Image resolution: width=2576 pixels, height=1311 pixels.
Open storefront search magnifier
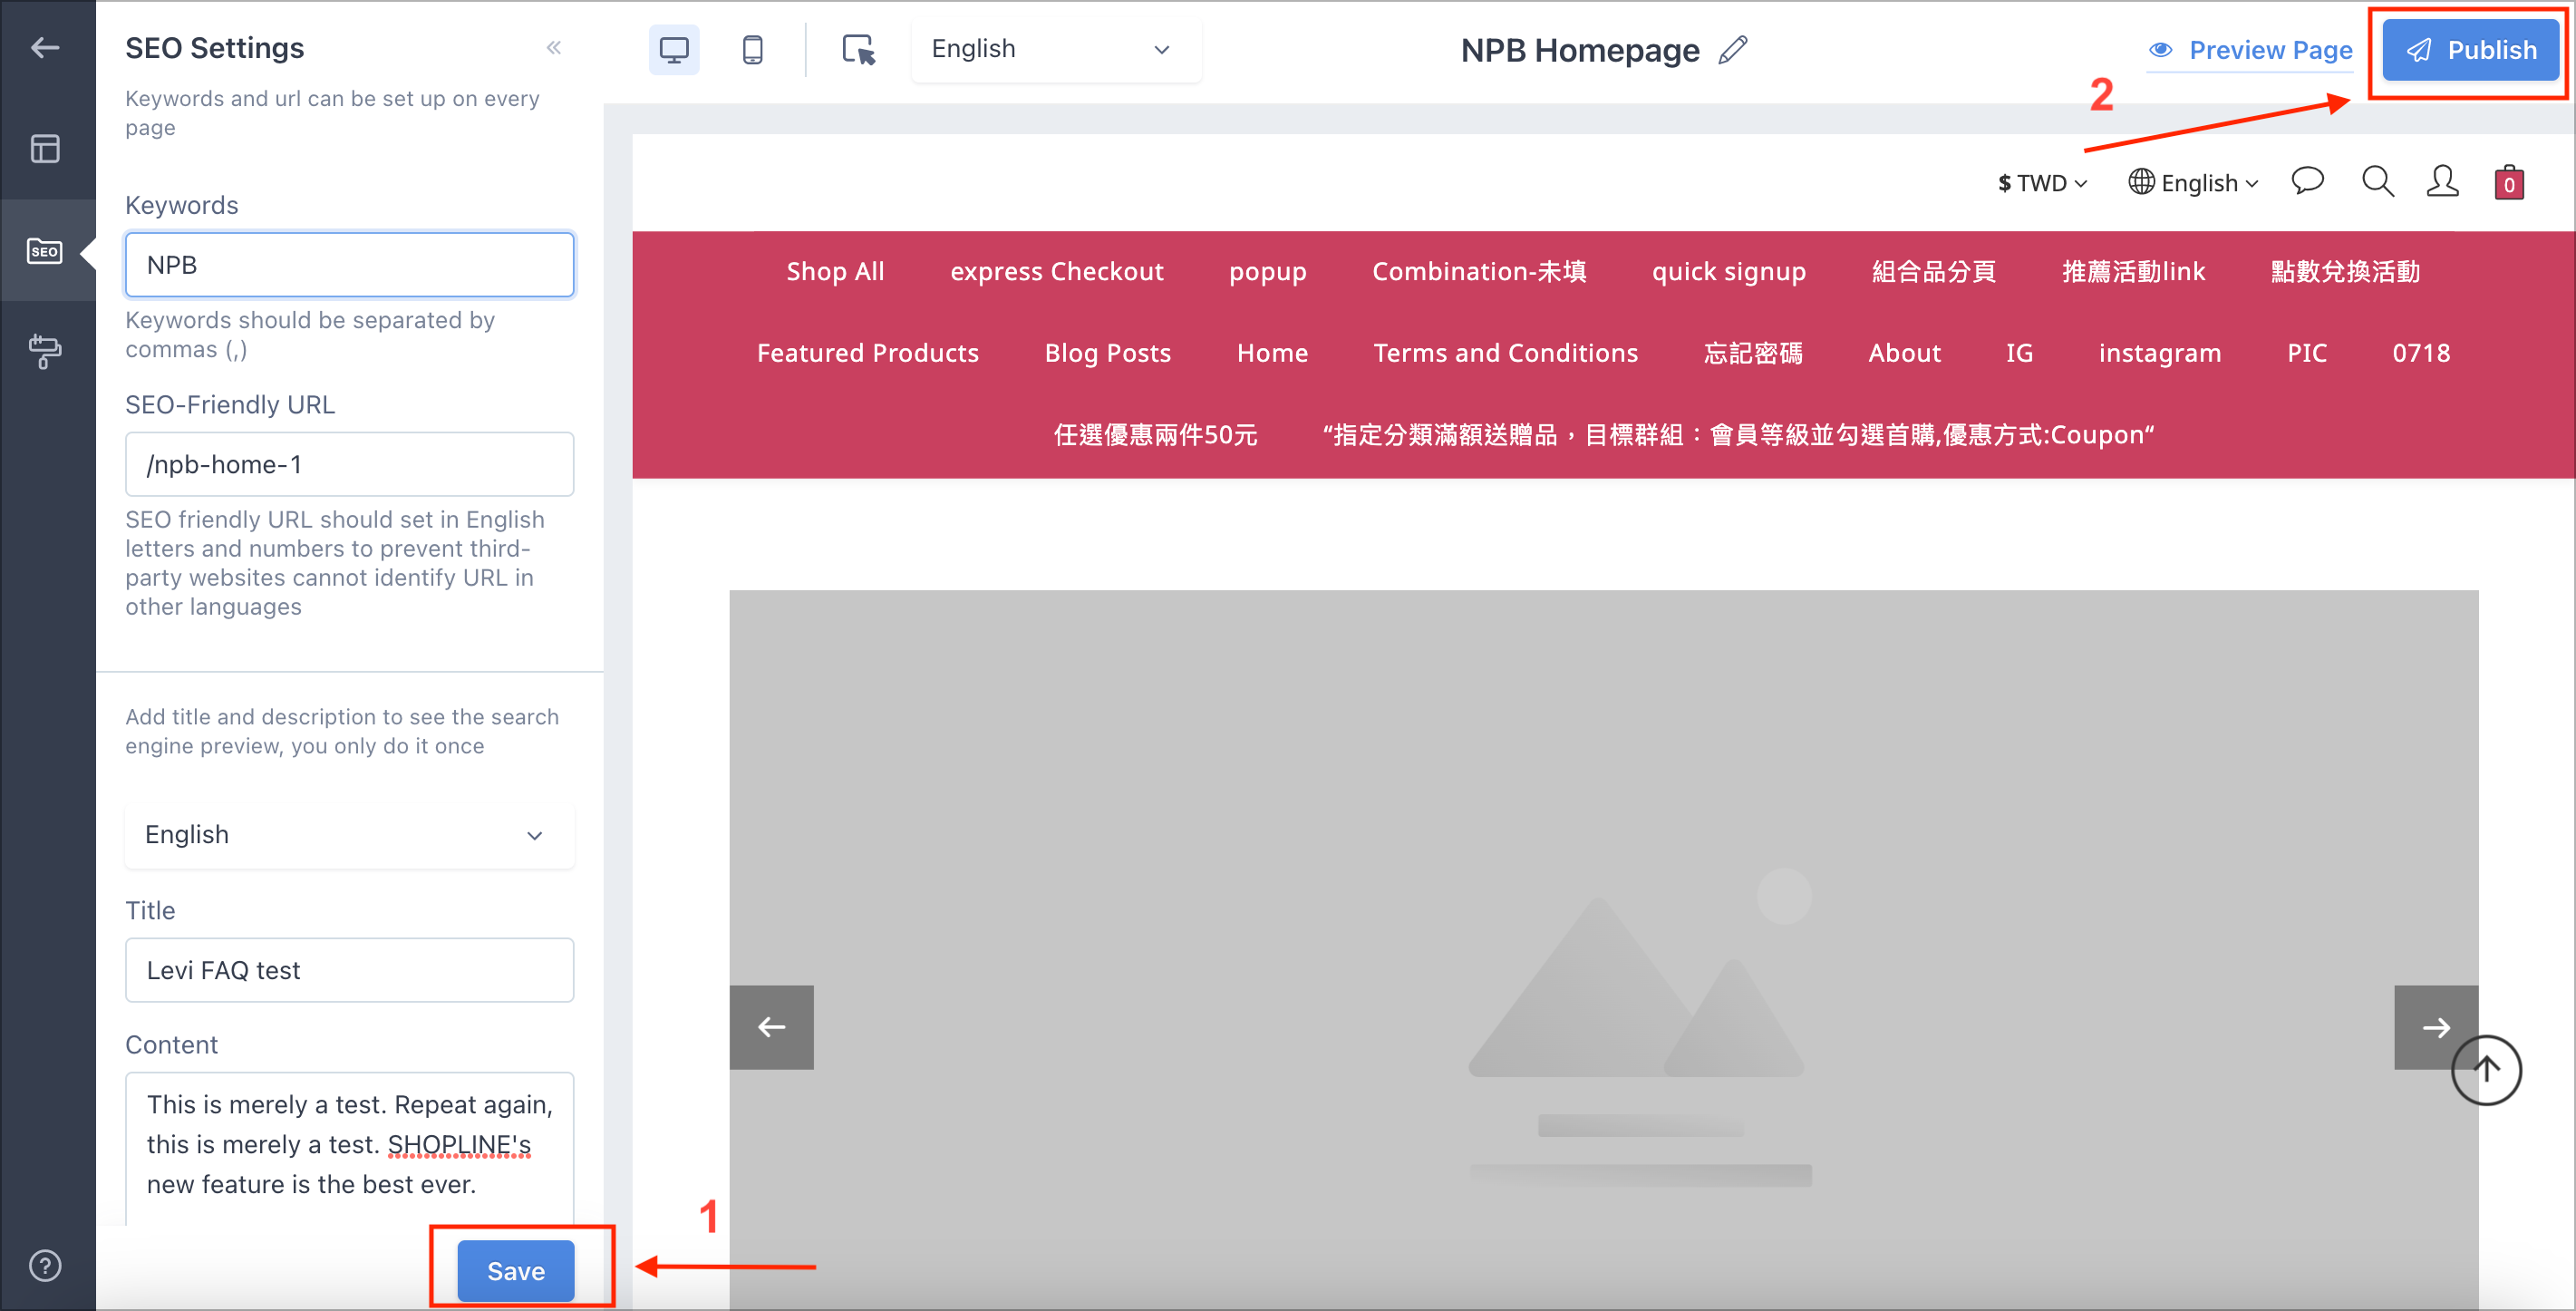click(2377, 182)
